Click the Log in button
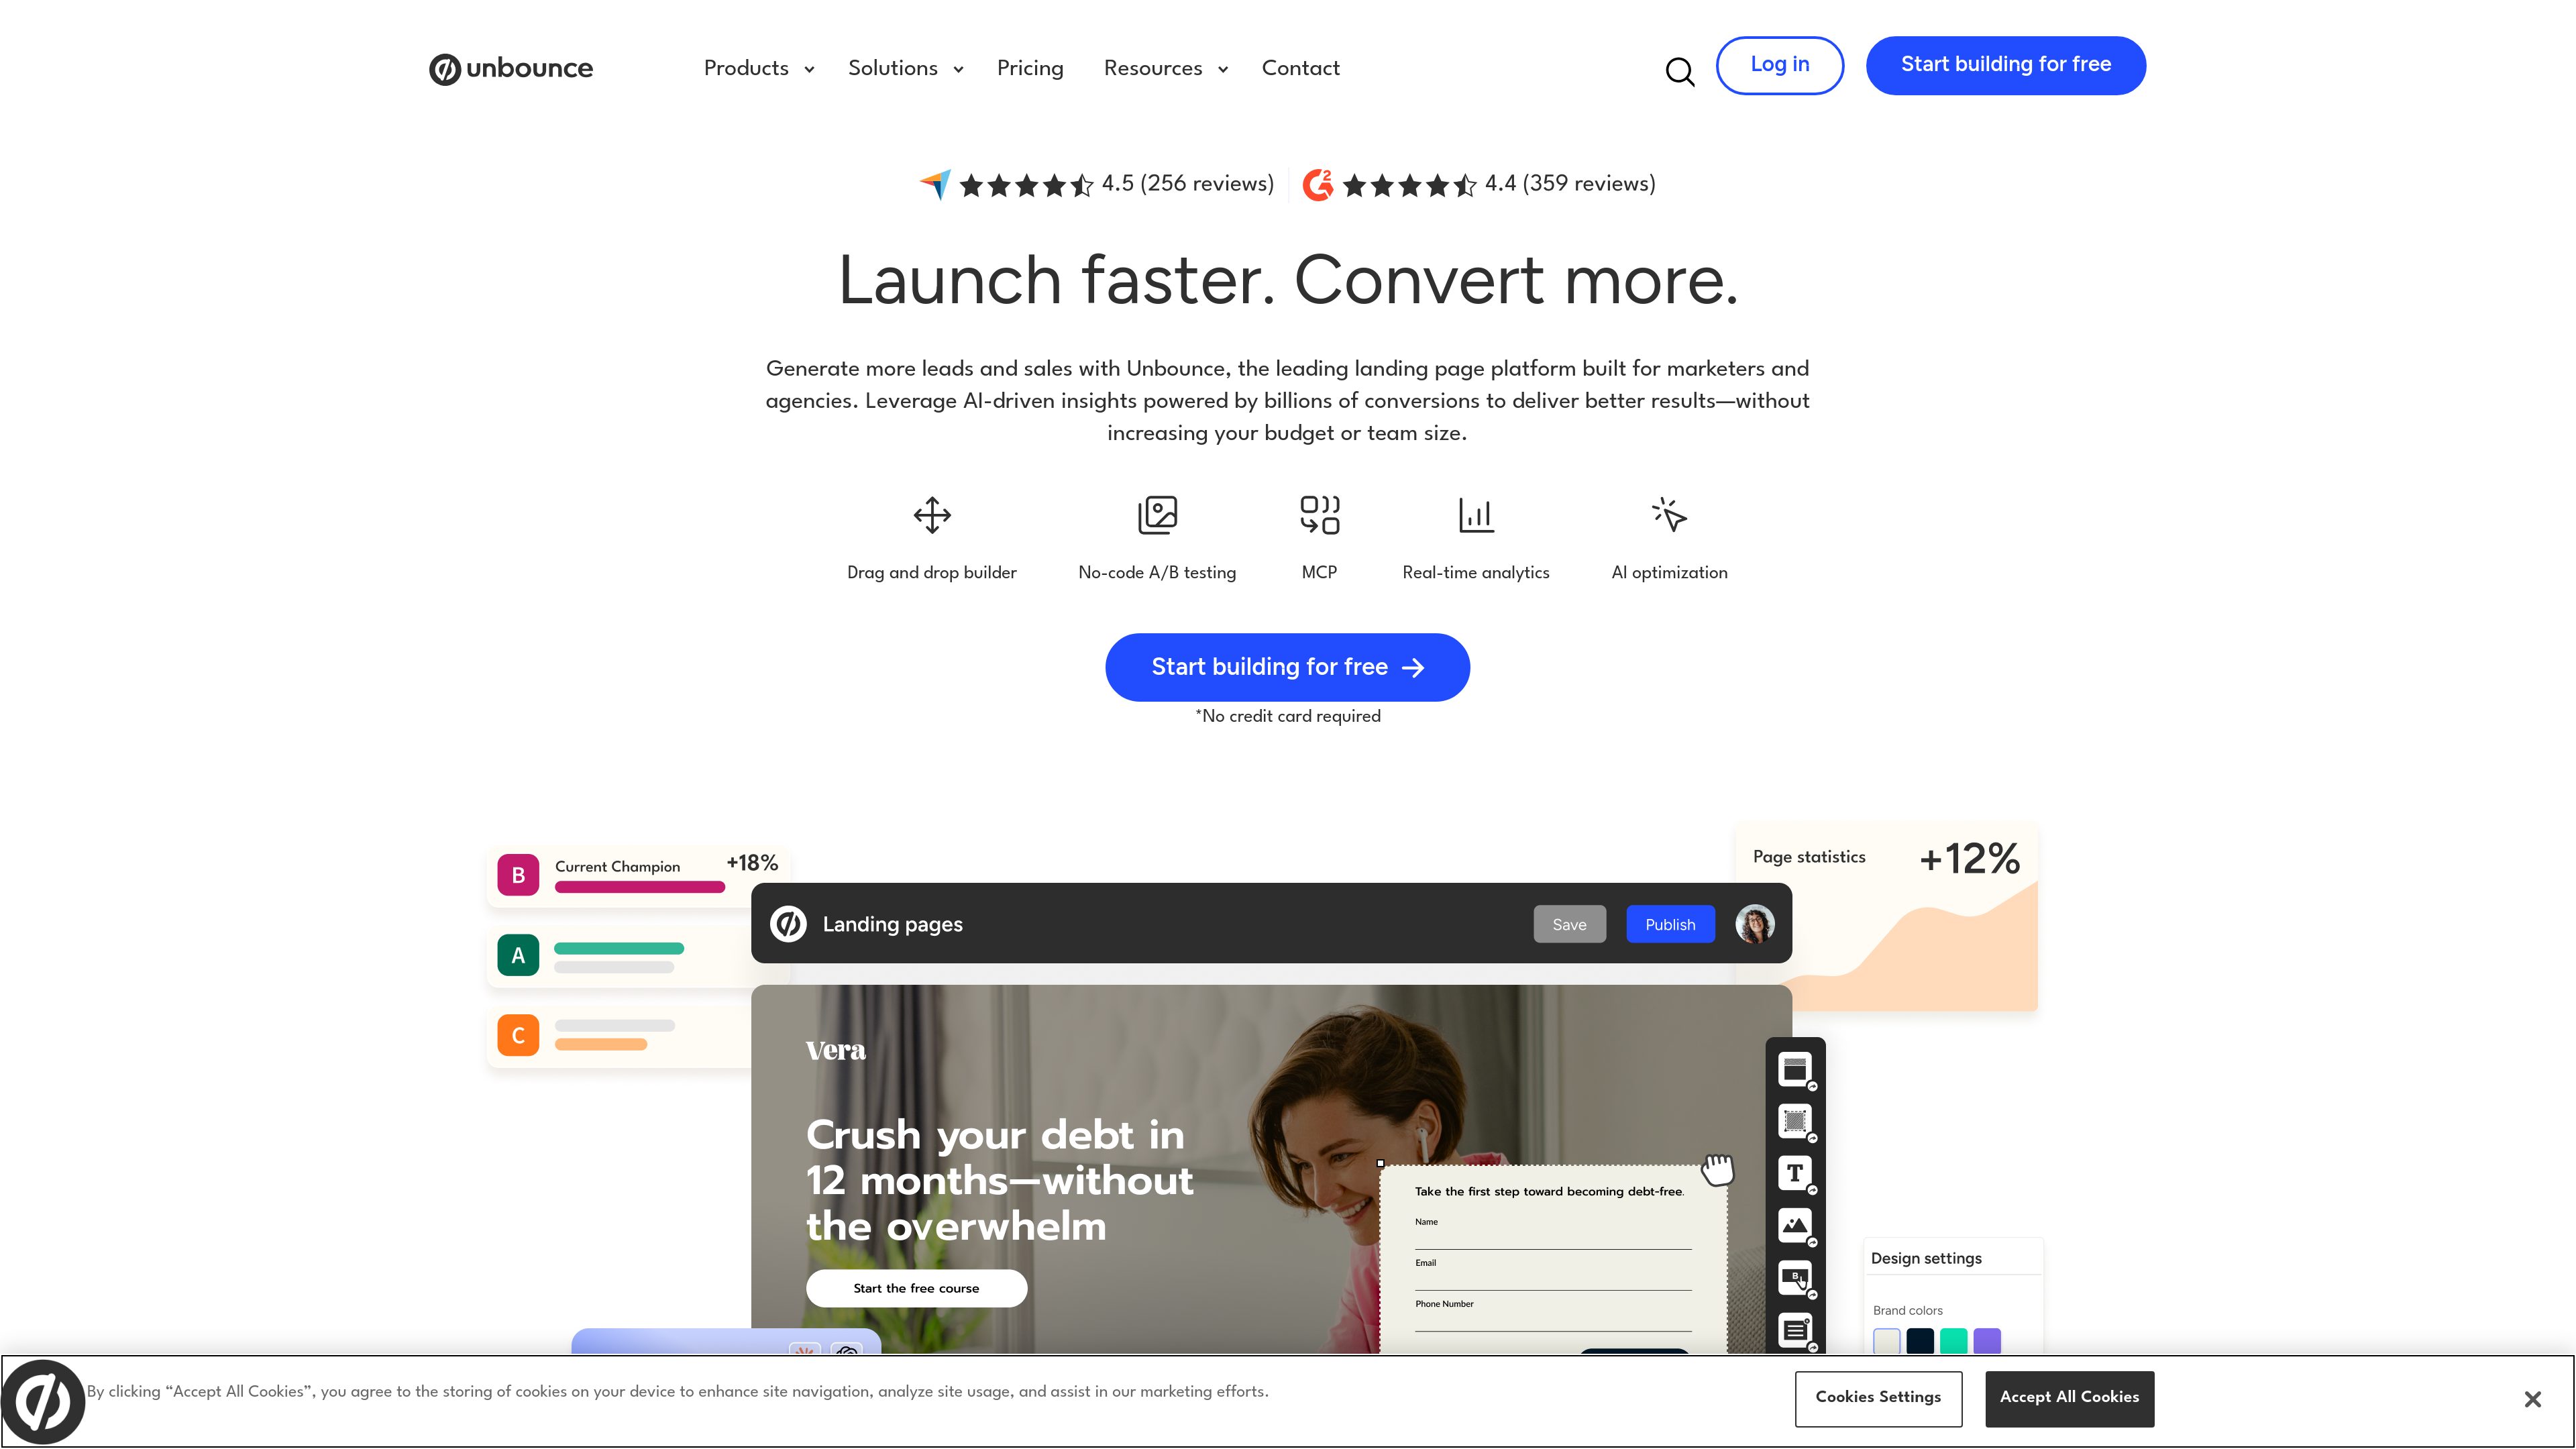The image size is (2576, 1449). [x=1780, y=65]
